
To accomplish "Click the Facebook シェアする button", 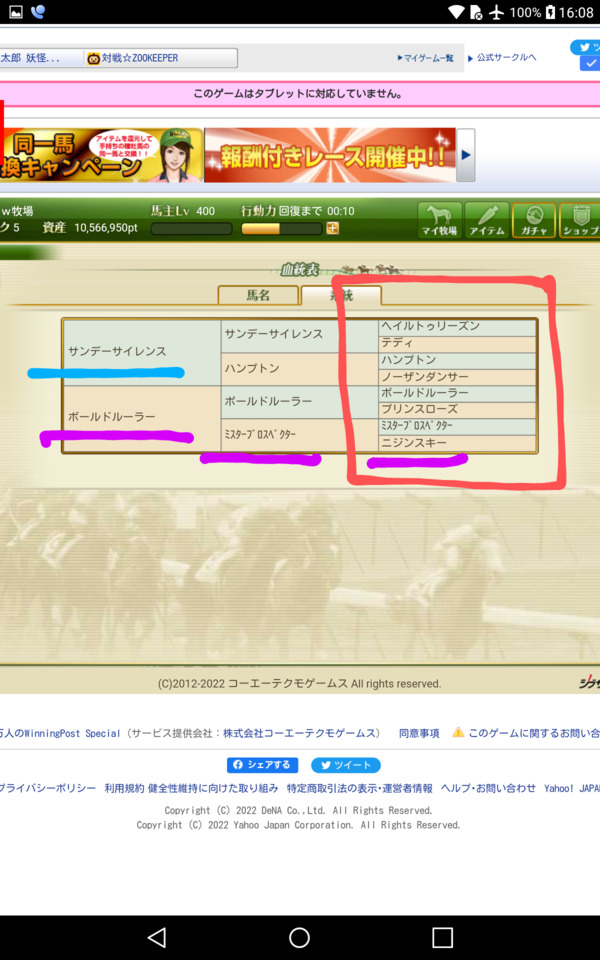I will point(263,765).
